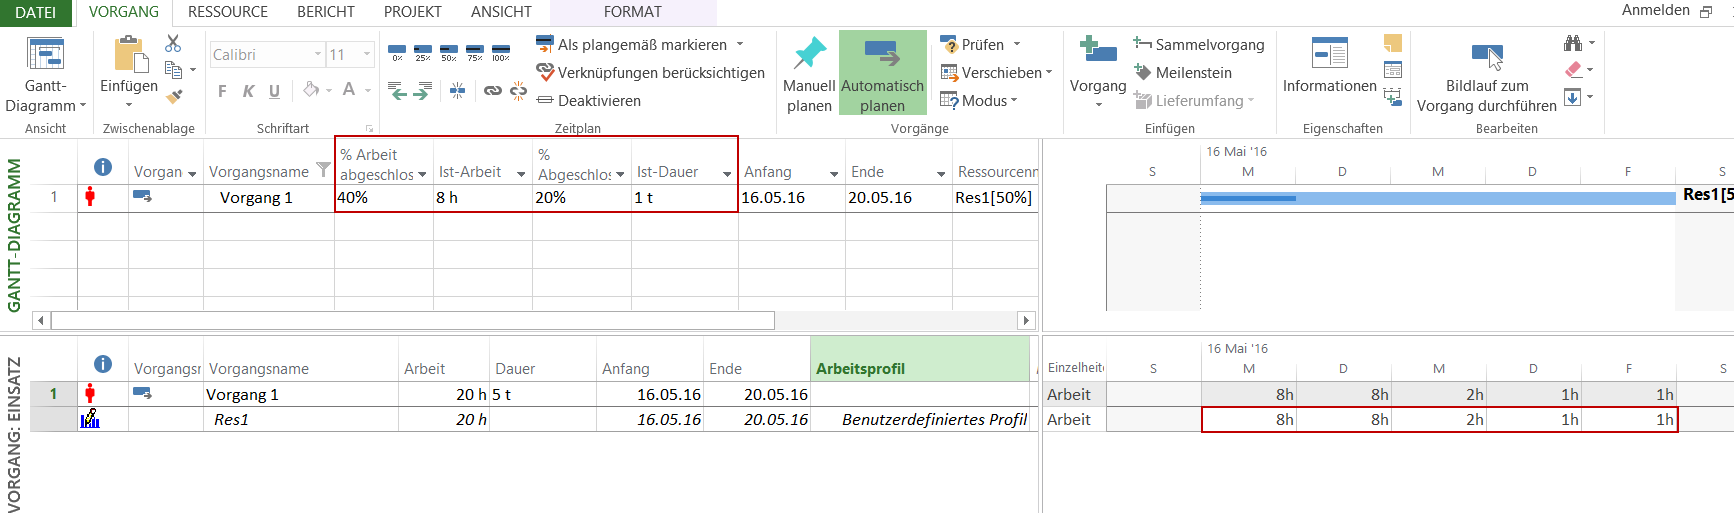Click the Anmelden sign-in link
The image size is (1734, 513).
pyautogui.click(x=1655, y=10)
